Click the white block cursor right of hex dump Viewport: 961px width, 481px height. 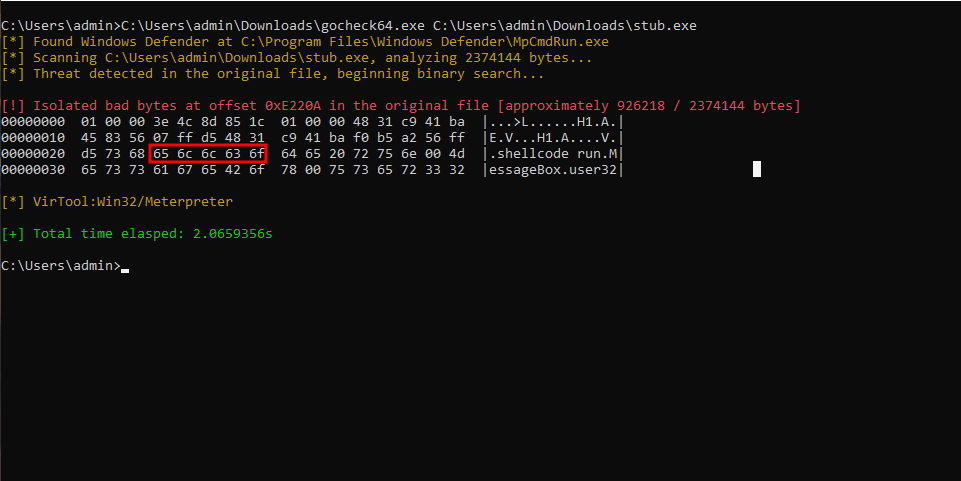tap(757, 169)
